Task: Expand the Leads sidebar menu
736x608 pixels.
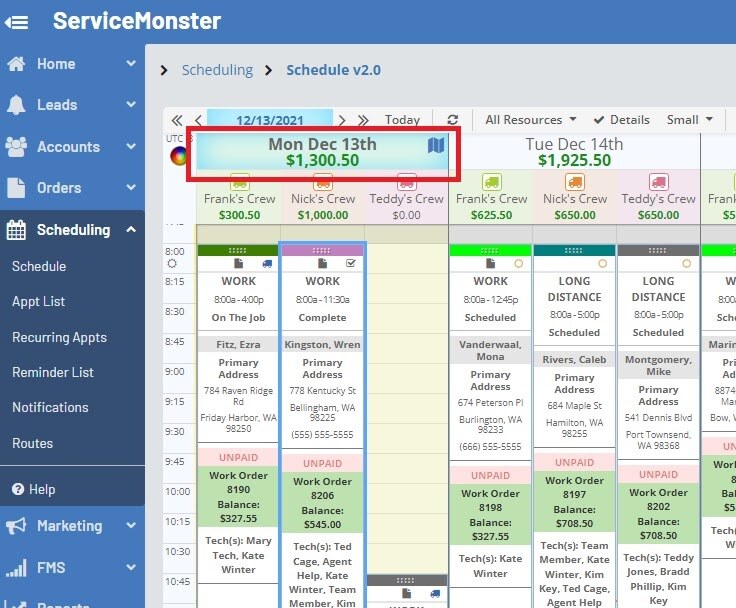Action: 72,105
